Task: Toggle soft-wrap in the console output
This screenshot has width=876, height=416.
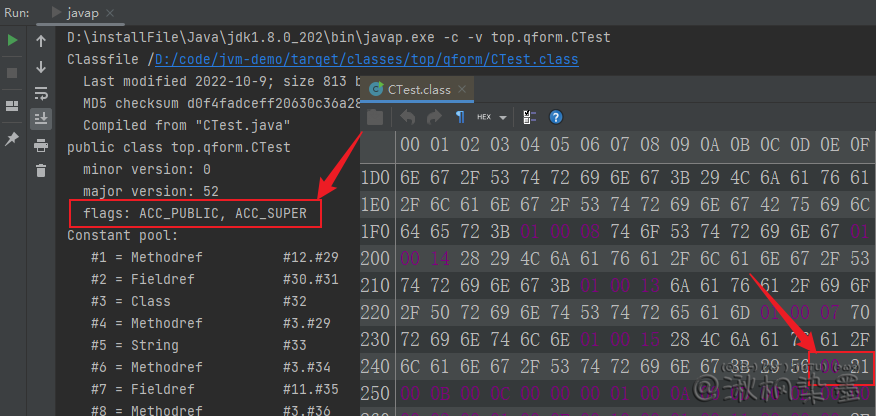Action: click(x=41, y=93)
